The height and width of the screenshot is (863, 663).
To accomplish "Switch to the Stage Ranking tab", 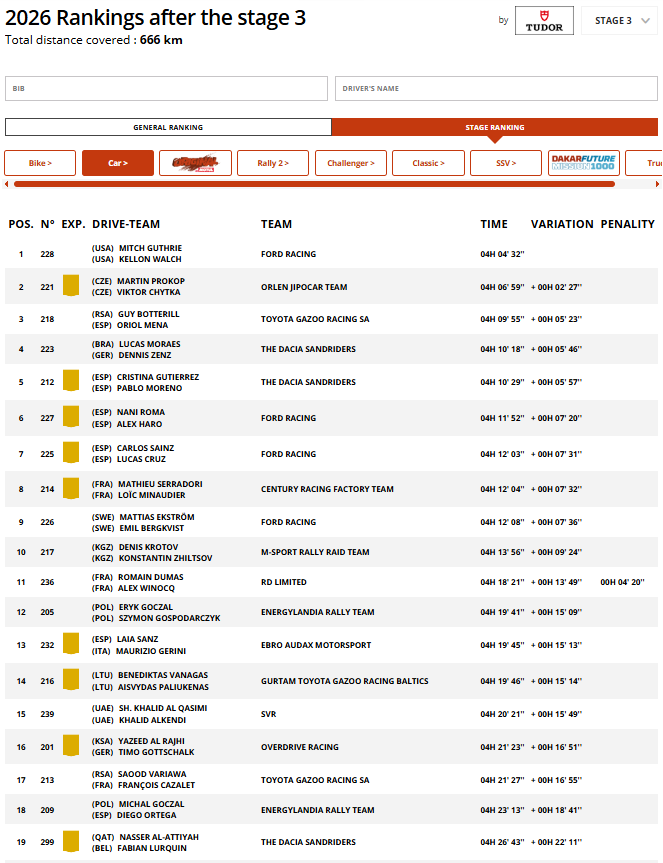I will click(x=495, y=127).
